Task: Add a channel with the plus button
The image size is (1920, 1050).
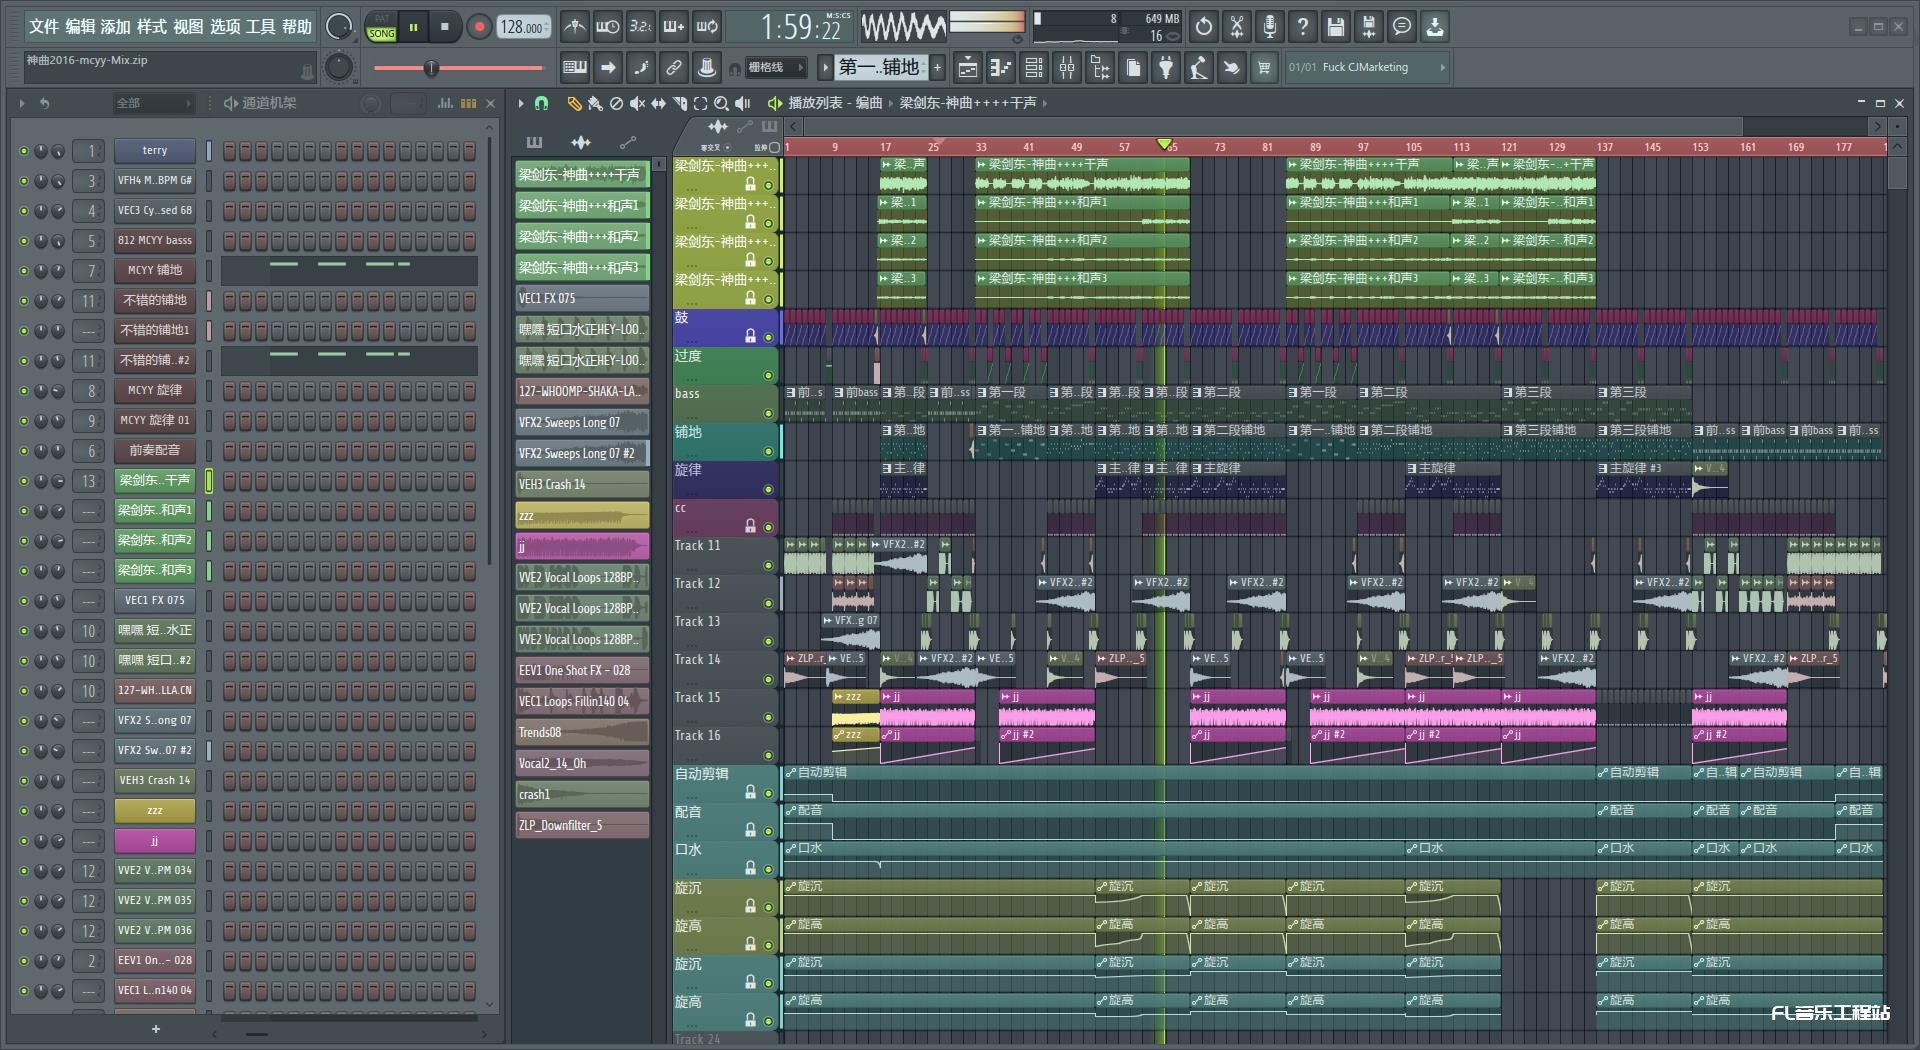Action: [155, 1029]
